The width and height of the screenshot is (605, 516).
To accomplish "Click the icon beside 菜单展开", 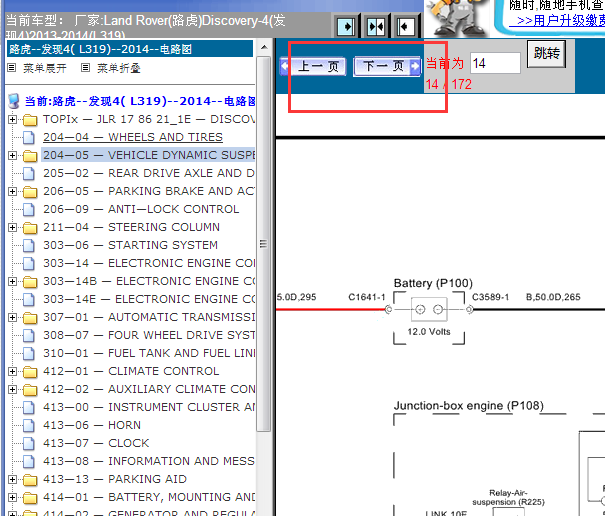I will pos(12,68).
